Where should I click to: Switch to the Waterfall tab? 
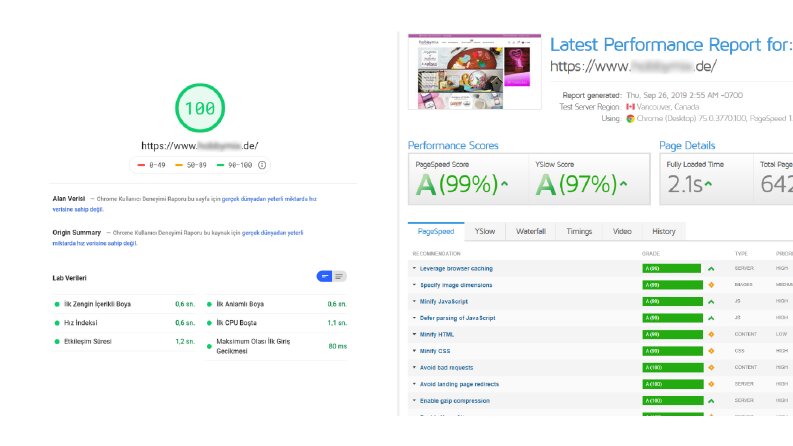coord(531,231)
